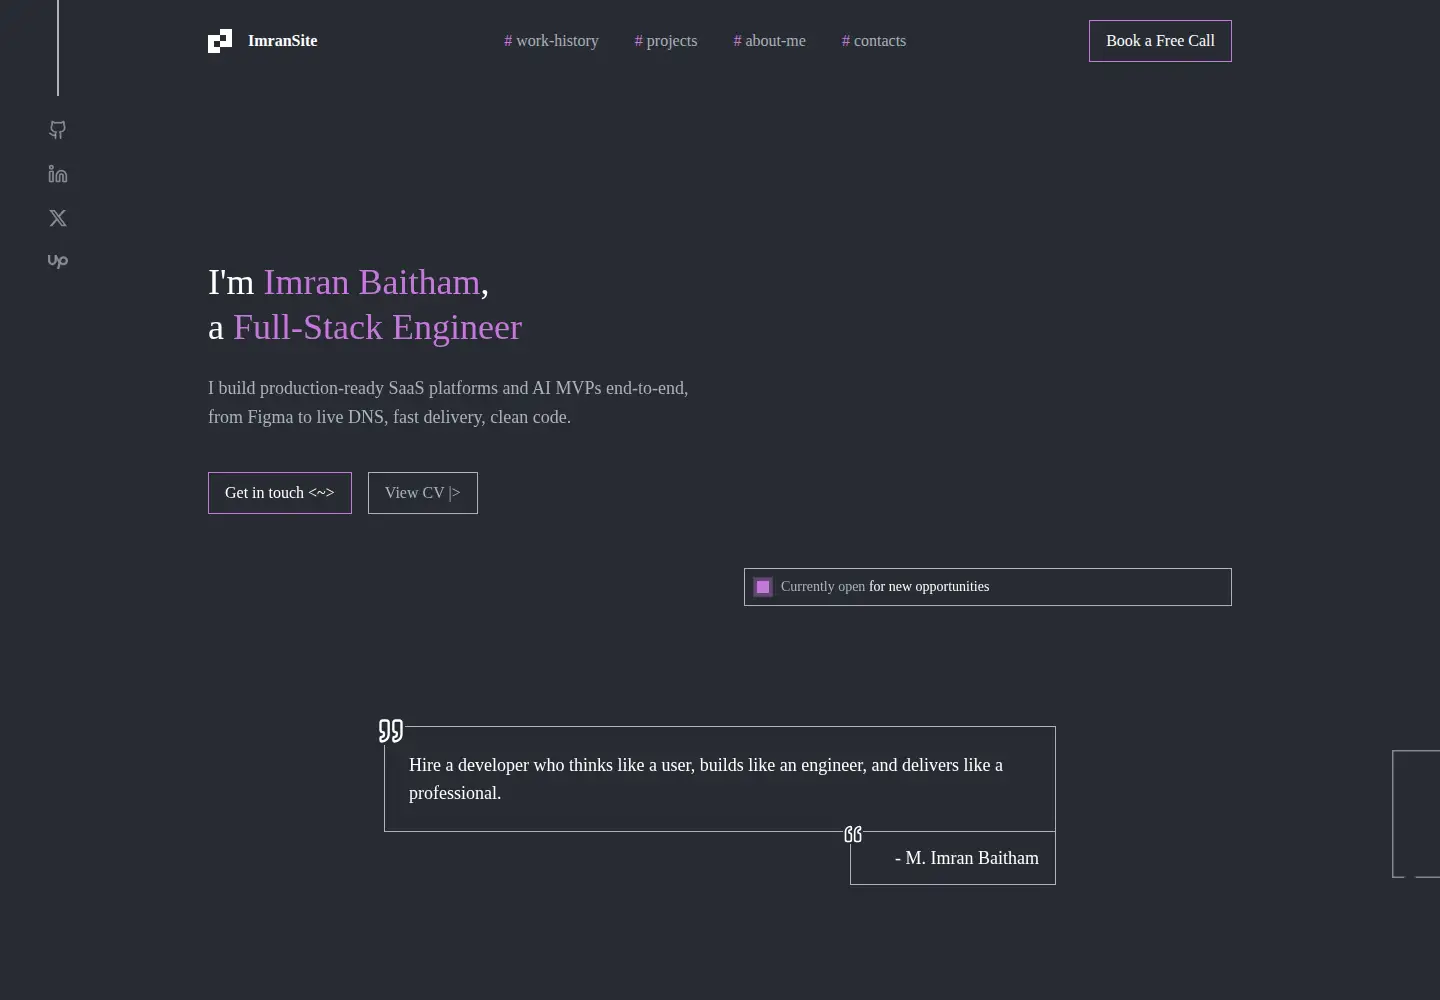Click the ImranSite logo icon
The width and height of the screenshot is (1440, 1000).
(220, 41)
